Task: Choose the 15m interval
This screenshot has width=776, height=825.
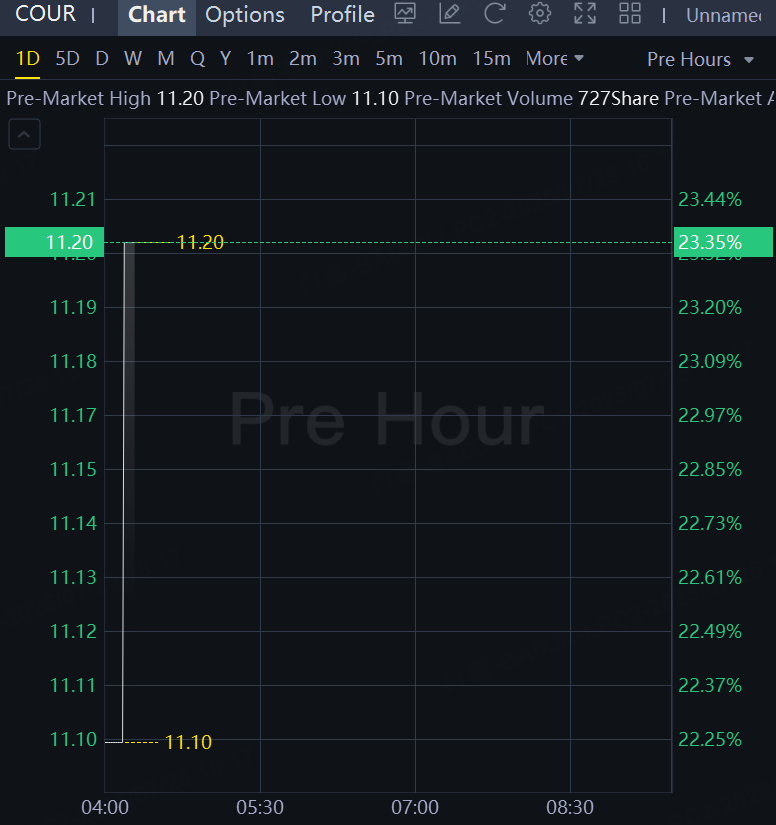Action: point(491,58)
